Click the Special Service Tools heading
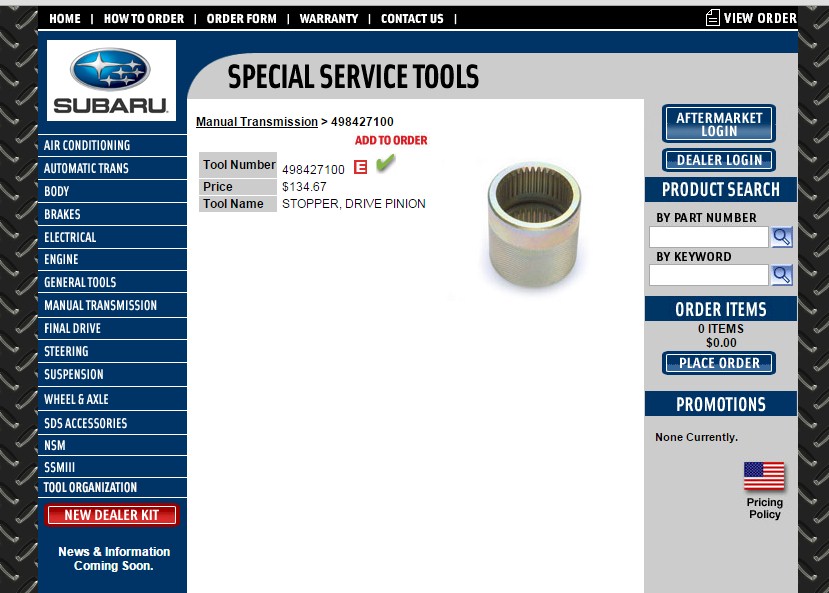Screen dimensions: 829x593 pos(353,76)
